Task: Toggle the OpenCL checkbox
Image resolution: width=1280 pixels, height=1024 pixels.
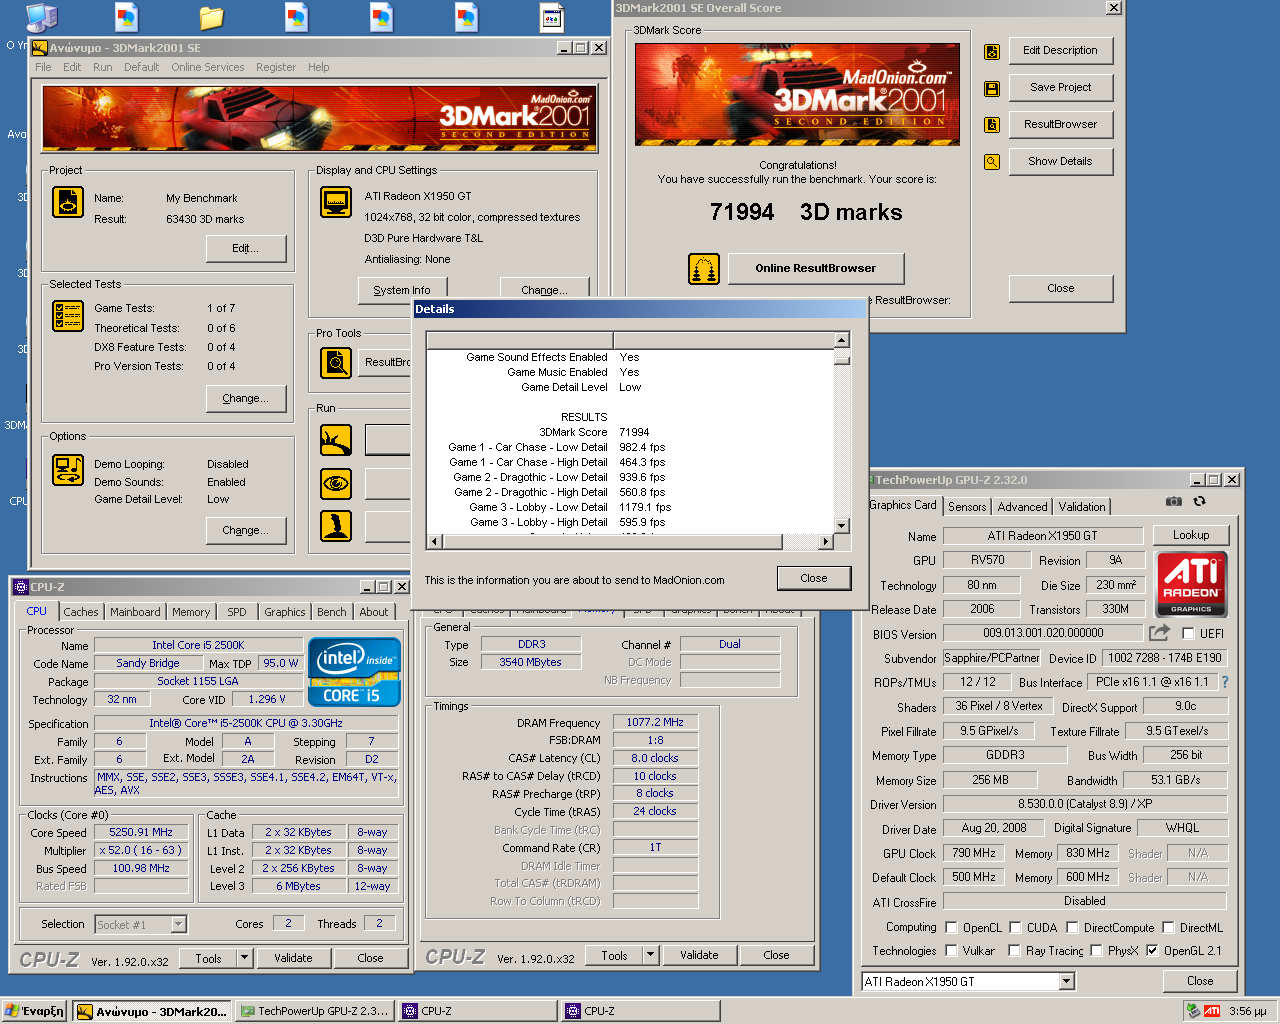Action: pos(952,927)
